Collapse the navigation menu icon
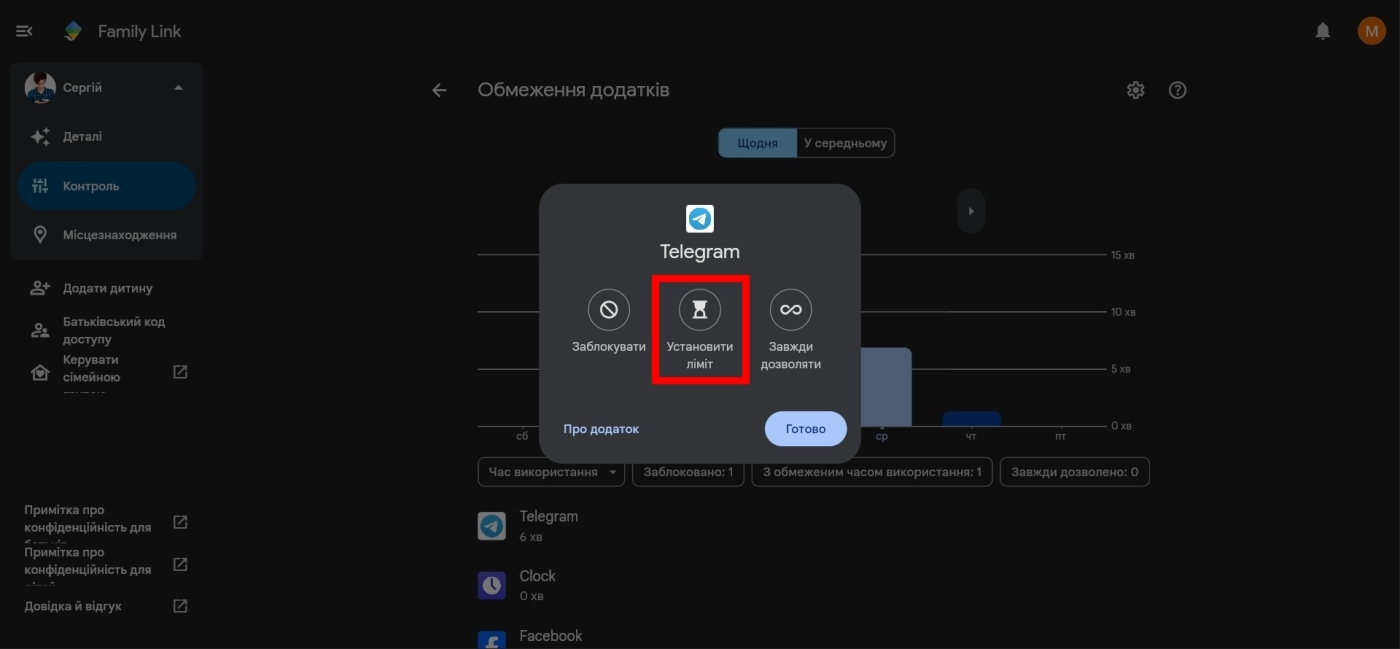This screenshot has height=649, width=1400. coord(24,32)
